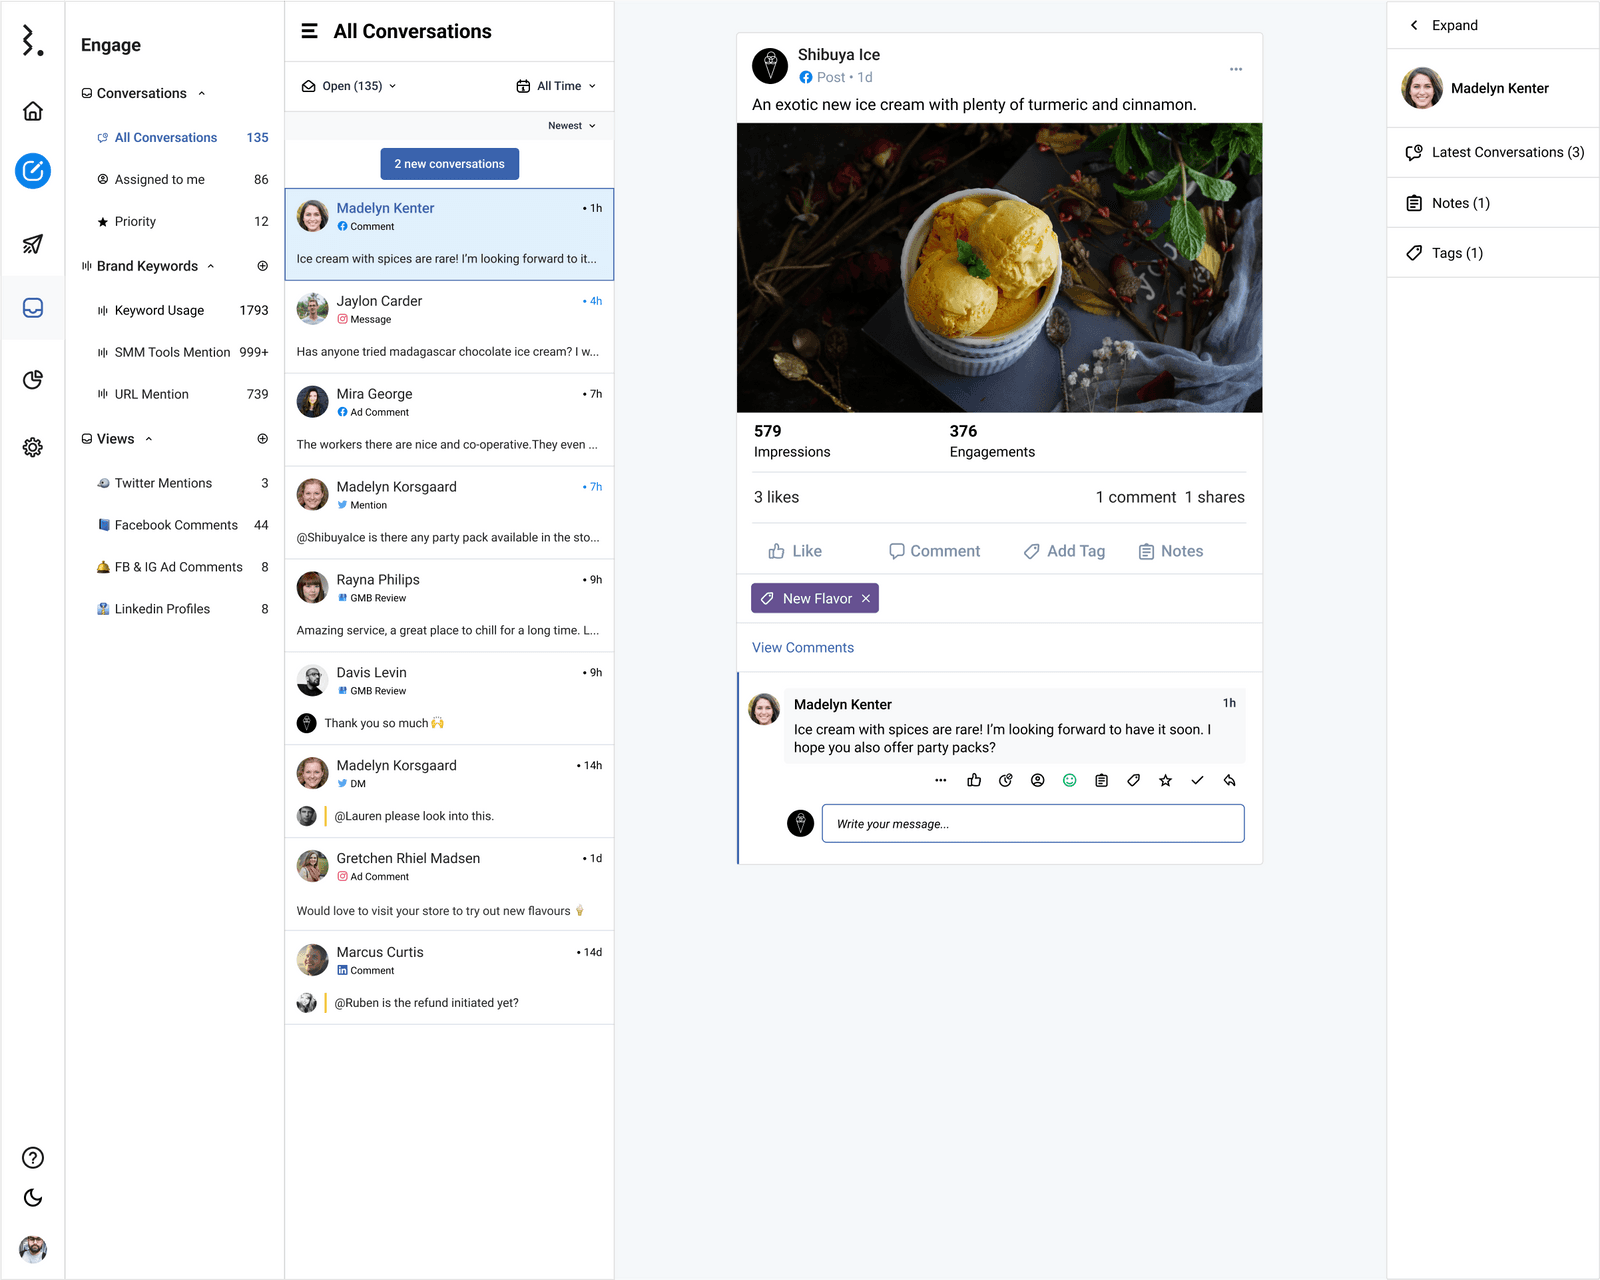Viewport: 1600px width, 1280px height.
Task: Toggle the hamburger menu beside All Conversations
Action: [x=310, y=32]
